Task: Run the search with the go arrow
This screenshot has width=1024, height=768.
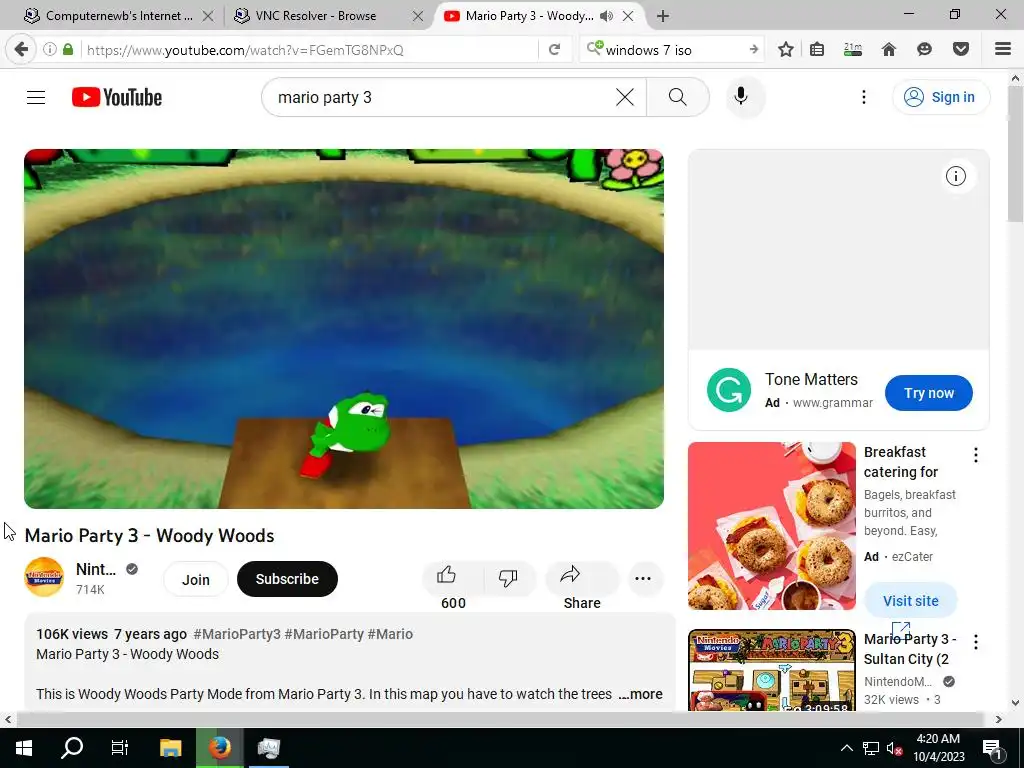Action: [754, 50]
